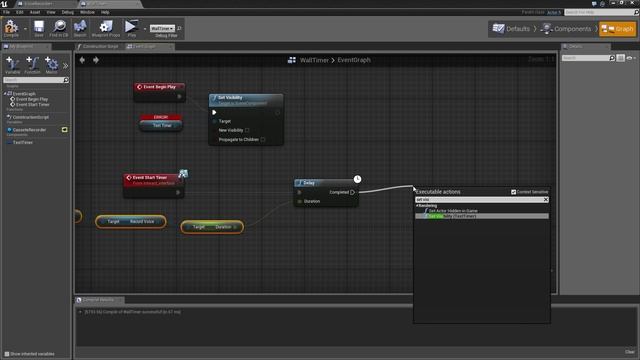Select the Target Record Voice node
Image resolution: width=640 pixels, height=360 pixels.
coord(131,222)
